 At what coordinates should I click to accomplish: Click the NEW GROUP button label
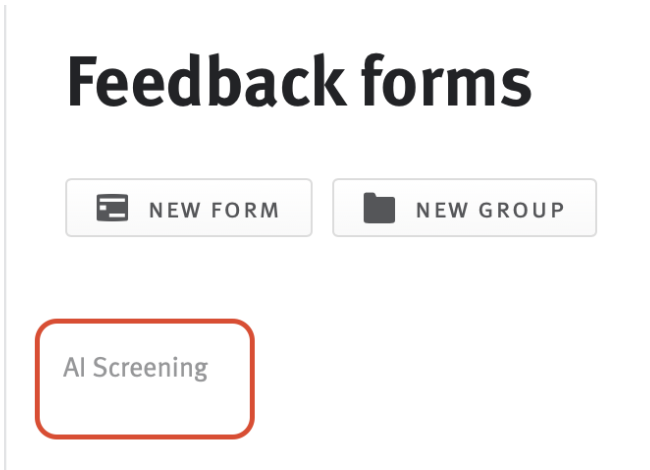tap(490, 210)
